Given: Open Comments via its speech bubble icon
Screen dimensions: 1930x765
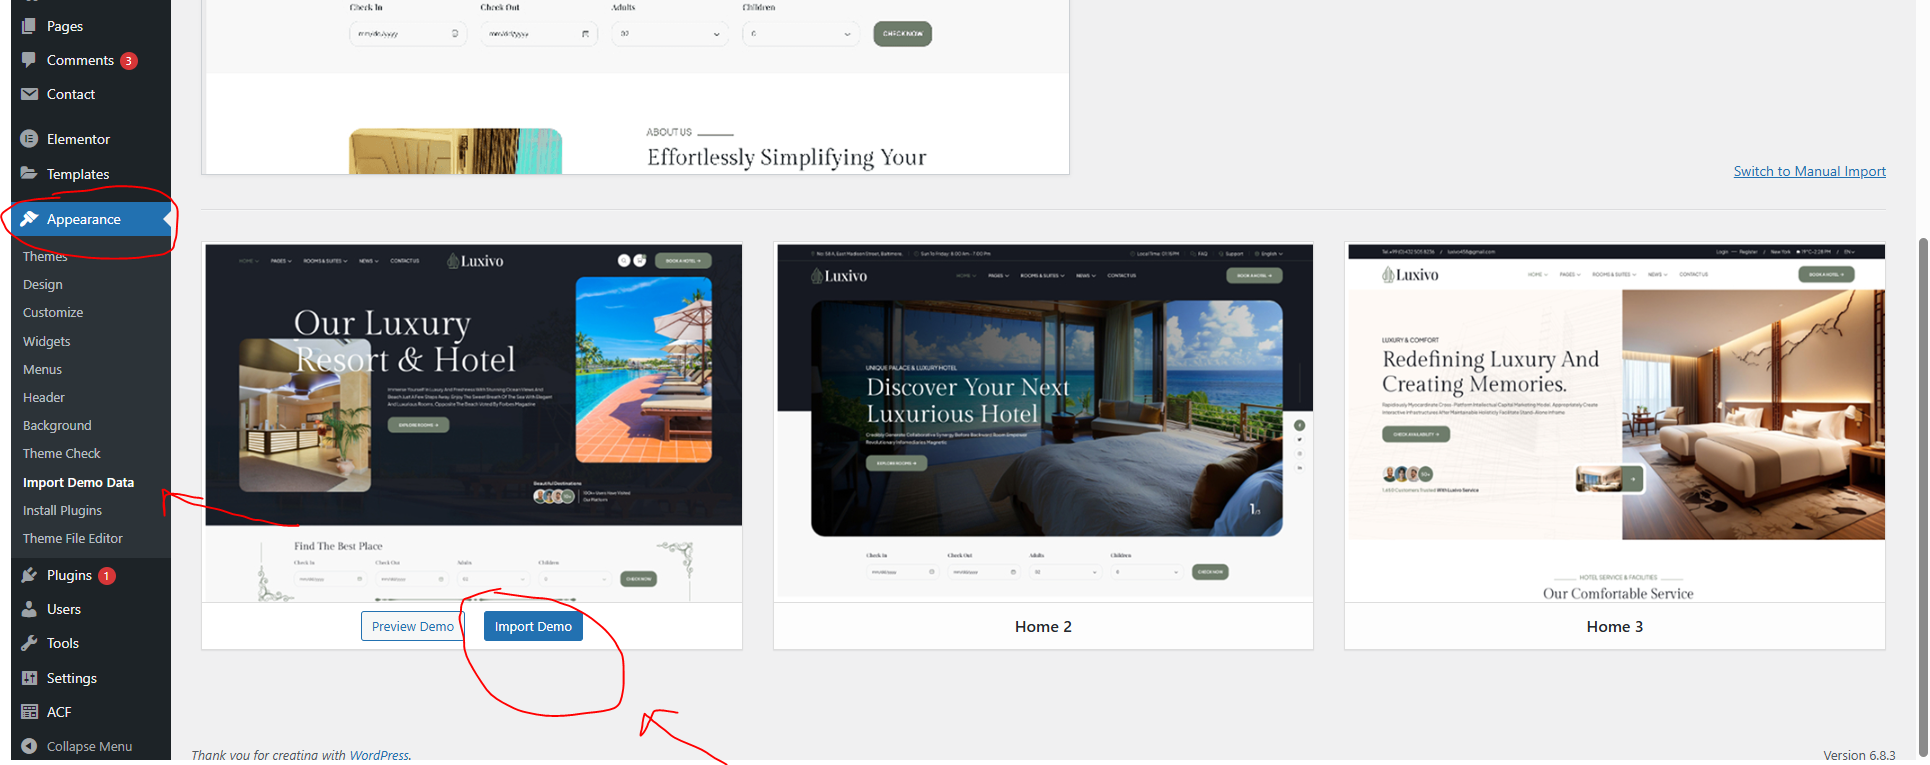Looking at the screenshot, I should (29, 60).
